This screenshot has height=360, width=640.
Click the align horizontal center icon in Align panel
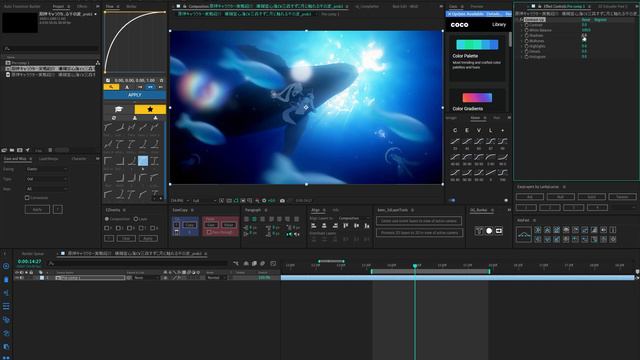[324, 225]
